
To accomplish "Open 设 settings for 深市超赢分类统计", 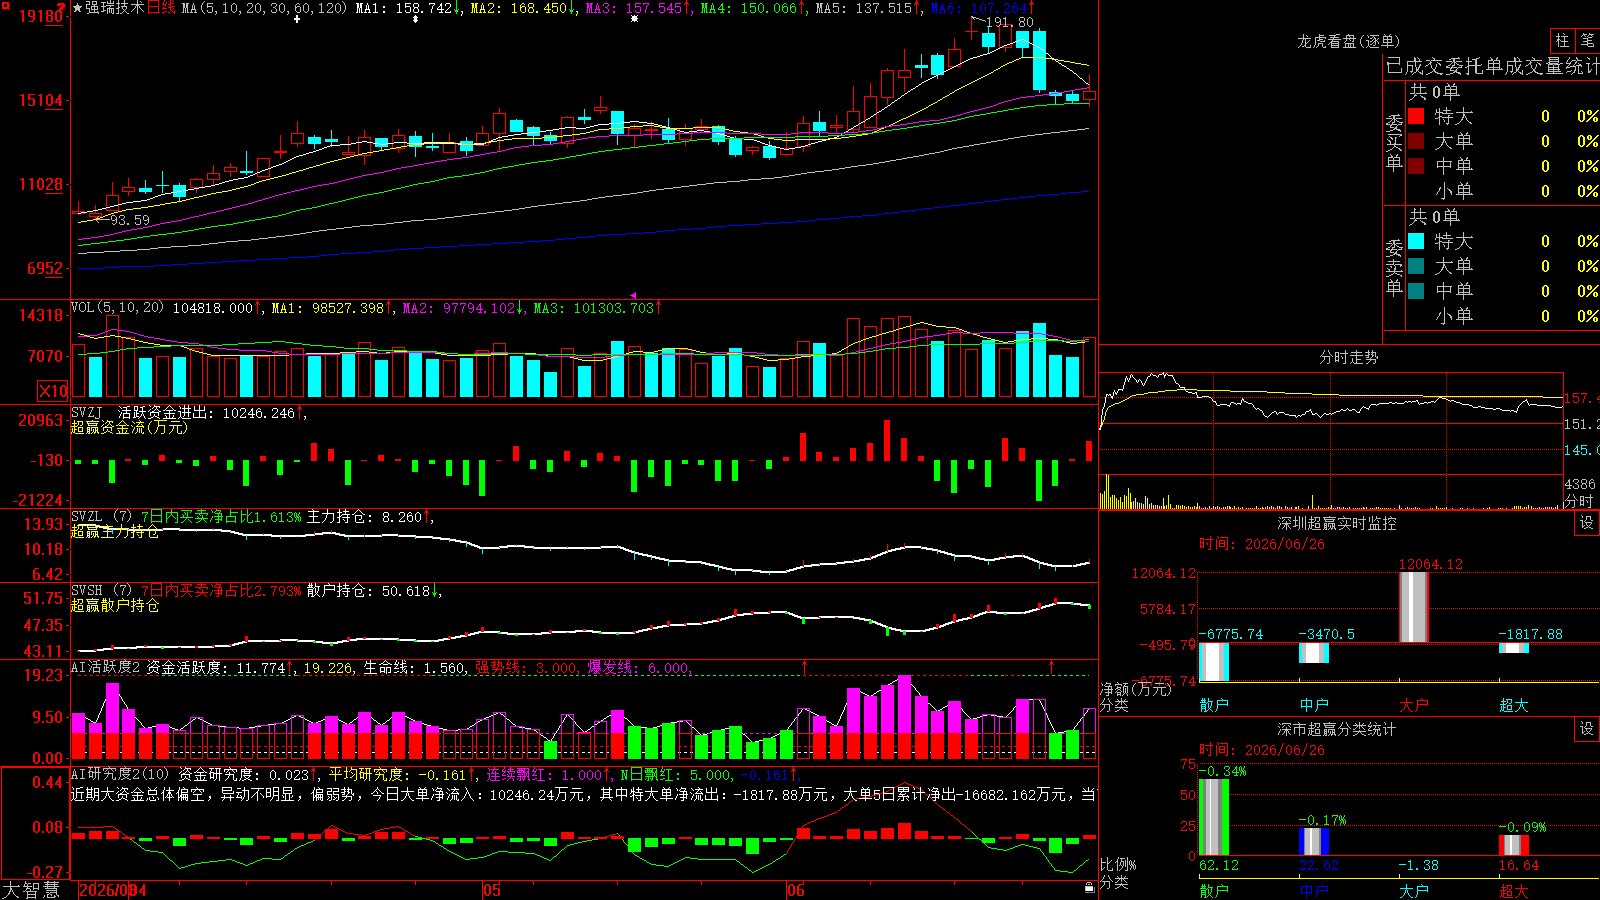I will 1587,729.
